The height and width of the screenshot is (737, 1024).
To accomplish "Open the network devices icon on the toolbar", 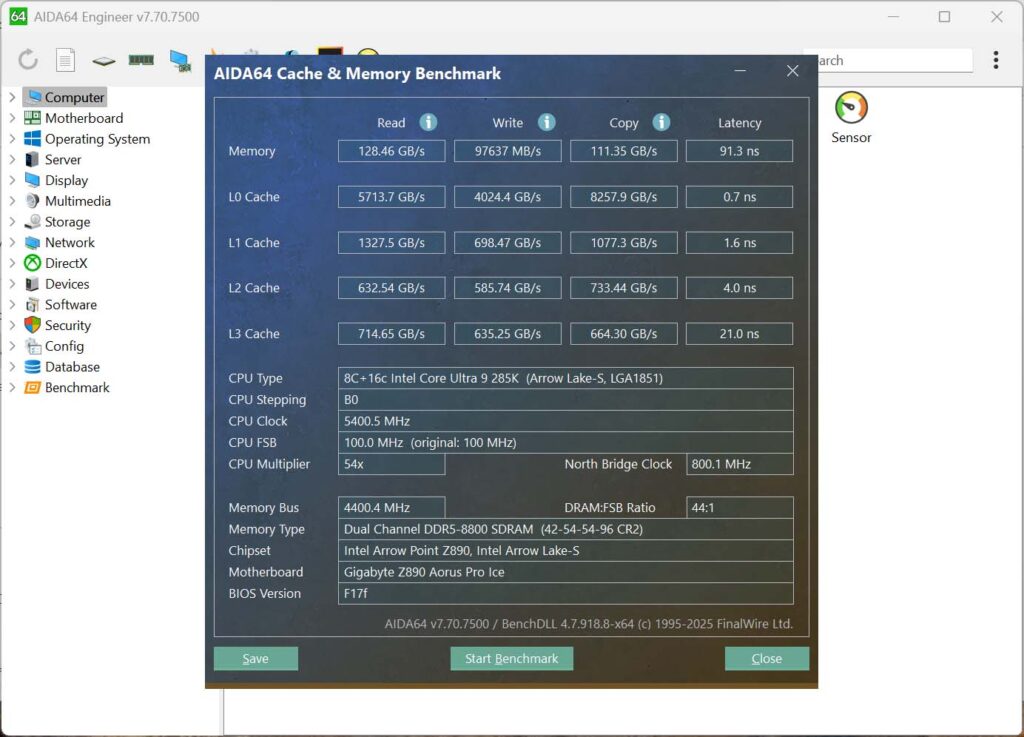I will pyautogui.click(x=180, y=60).
